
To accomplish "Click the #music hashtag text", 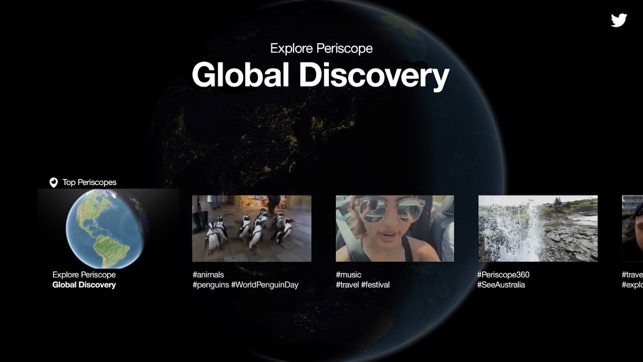I will [349, 275].
